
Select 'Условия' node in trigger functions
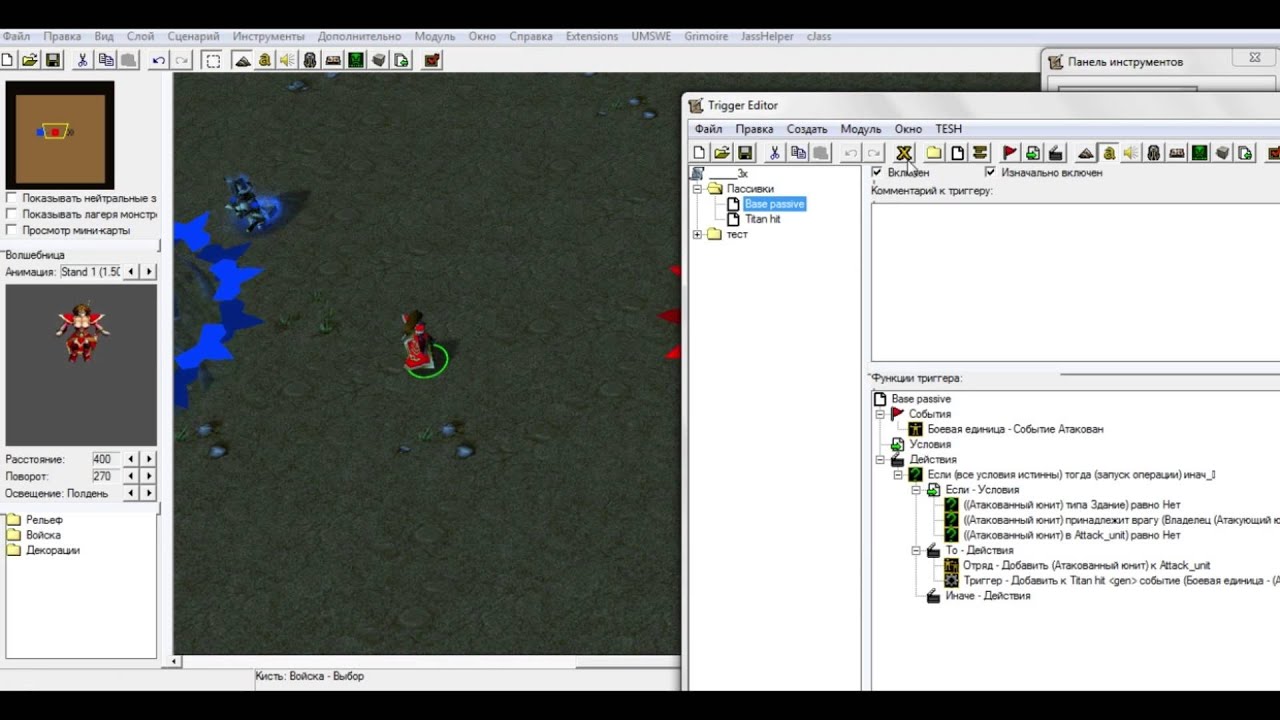pyautogui.click(x=930, y=444)
